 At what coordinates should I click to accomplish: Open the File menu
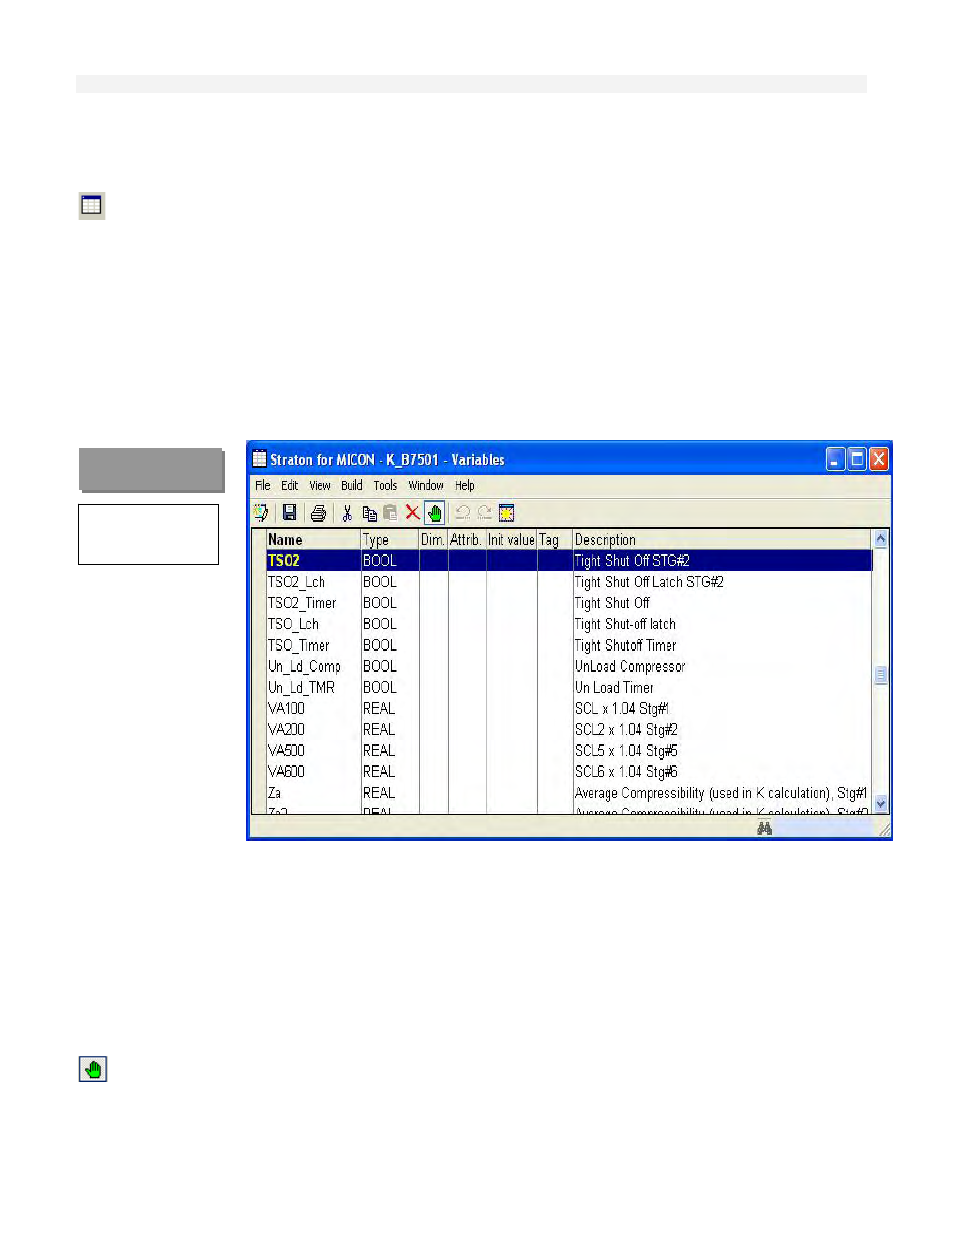click(263, 485)
